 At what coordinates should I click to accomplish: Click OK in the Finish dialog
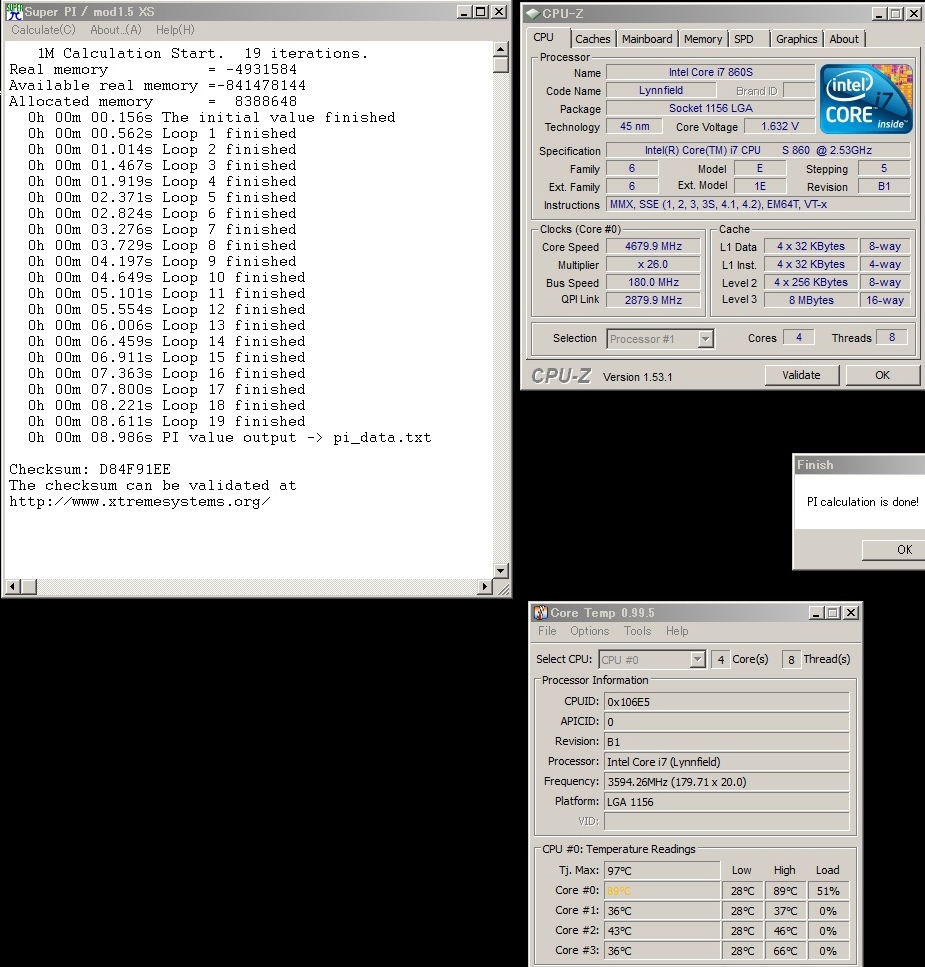pyautogui.click(x=894, y=549)
